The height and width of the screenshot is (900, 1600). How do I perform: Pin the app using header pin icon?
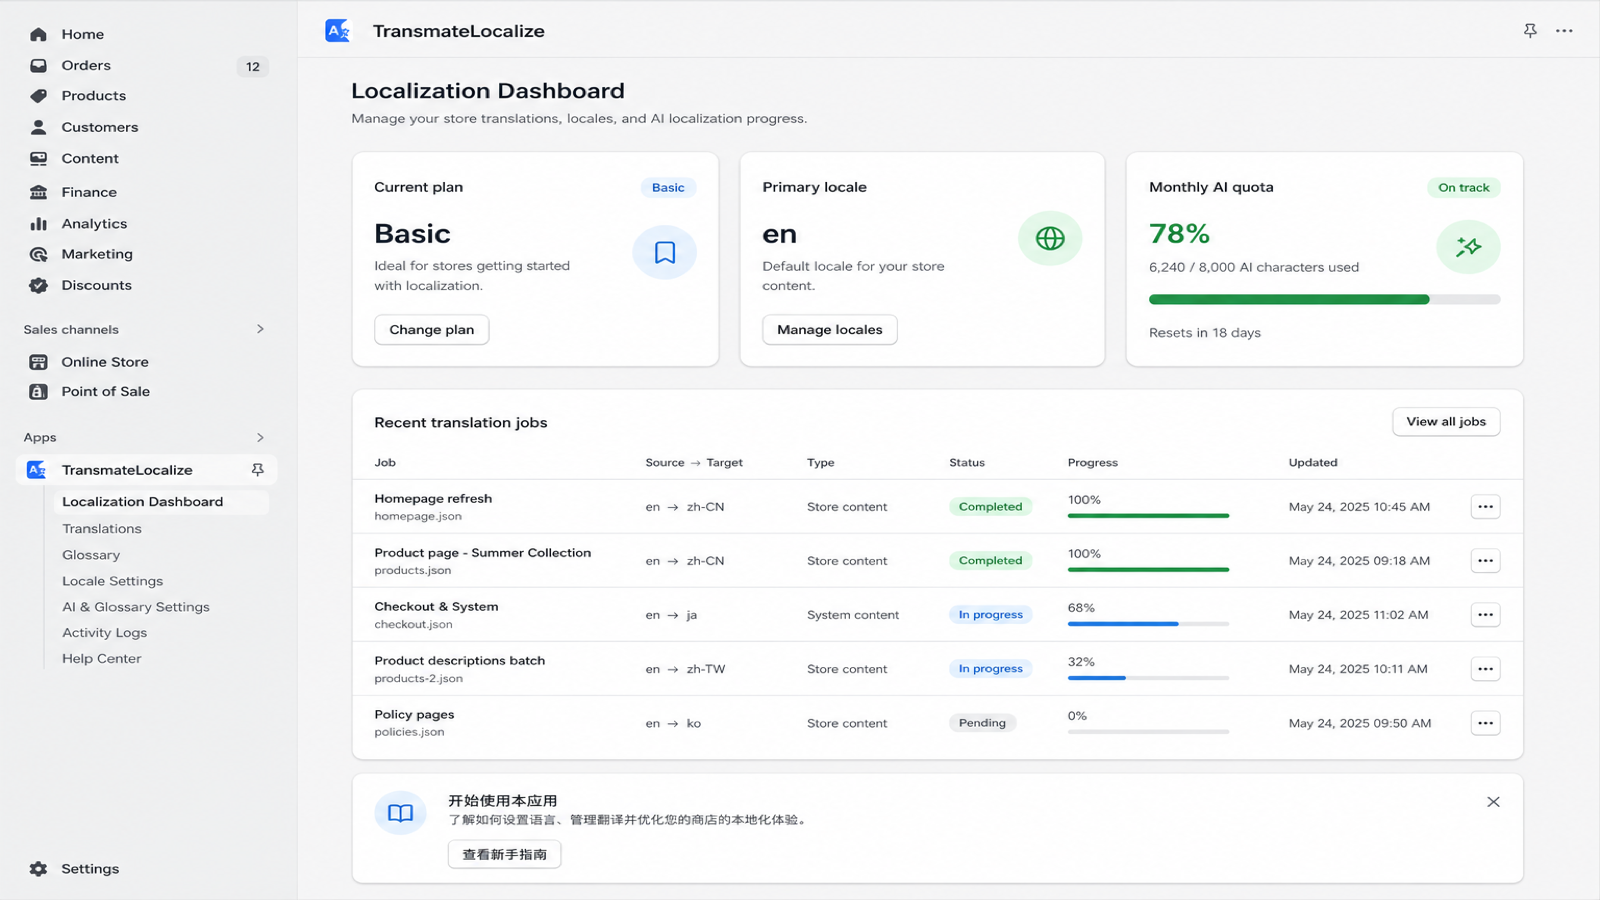(x=1530, y=31)
